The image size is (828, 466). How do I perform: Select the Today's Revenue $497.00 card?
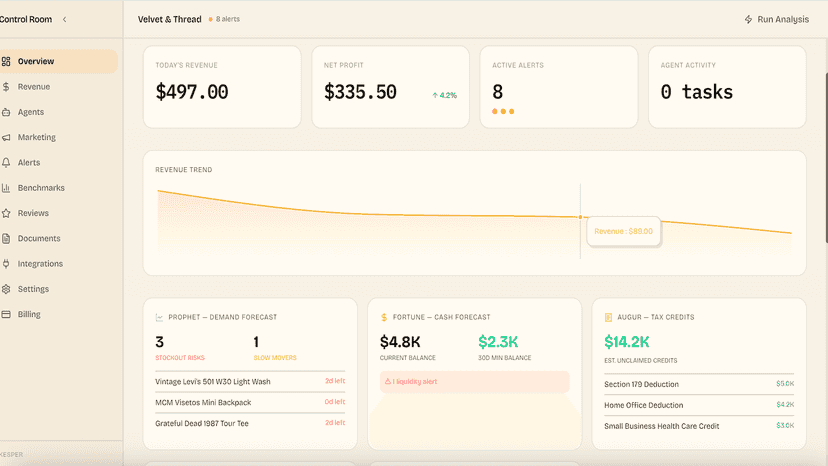[x=222, y=87]
